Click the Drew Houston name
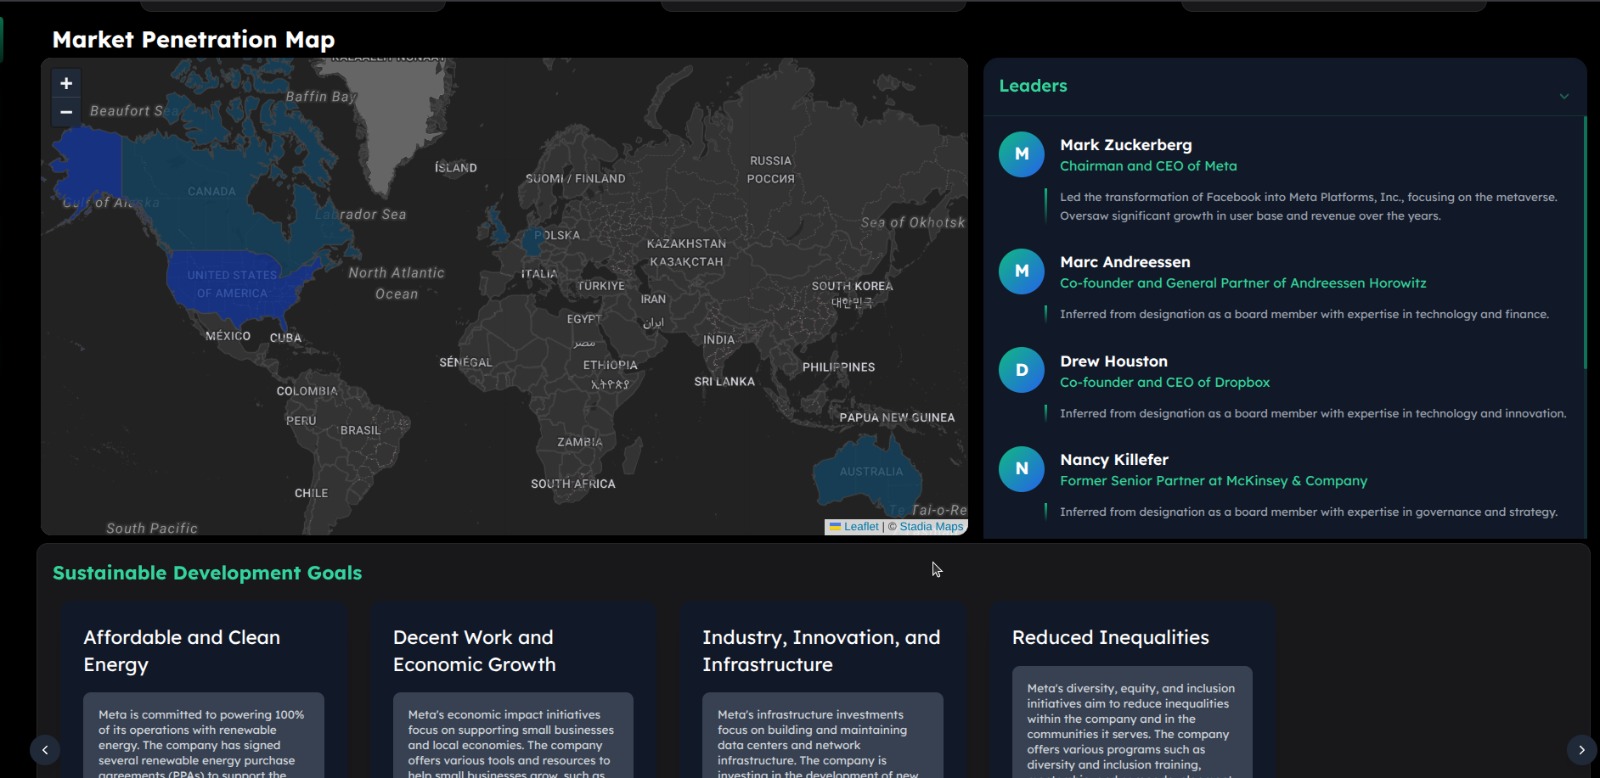This screenshot has width=1600, height=778. pyautogui.click(x=1114, y=361)
